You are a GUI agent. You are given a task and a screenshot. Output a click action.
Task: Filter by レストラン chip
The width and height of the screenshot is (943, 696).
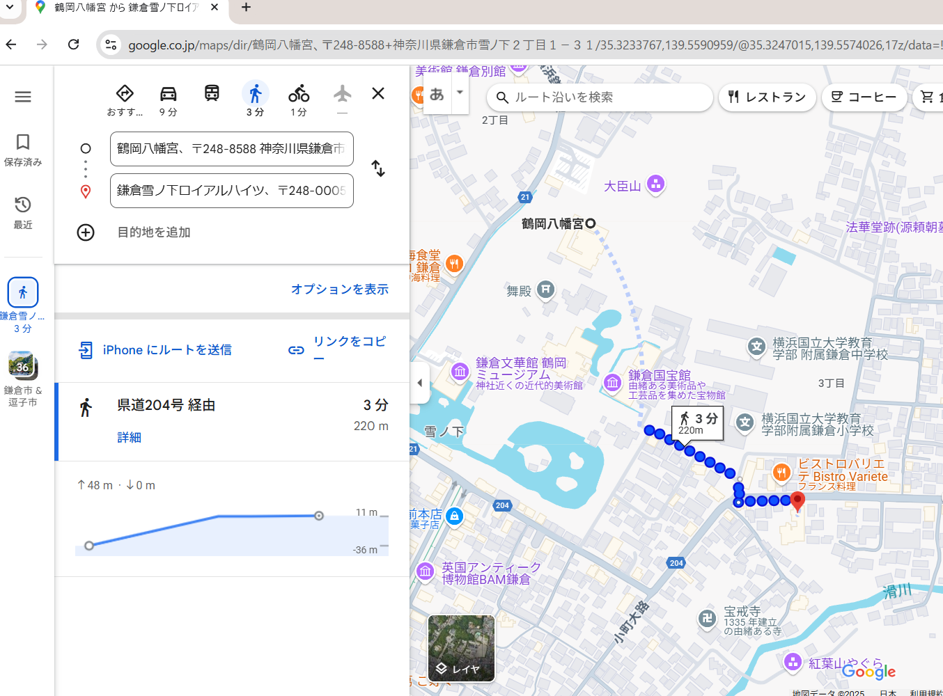coord(767,97)
